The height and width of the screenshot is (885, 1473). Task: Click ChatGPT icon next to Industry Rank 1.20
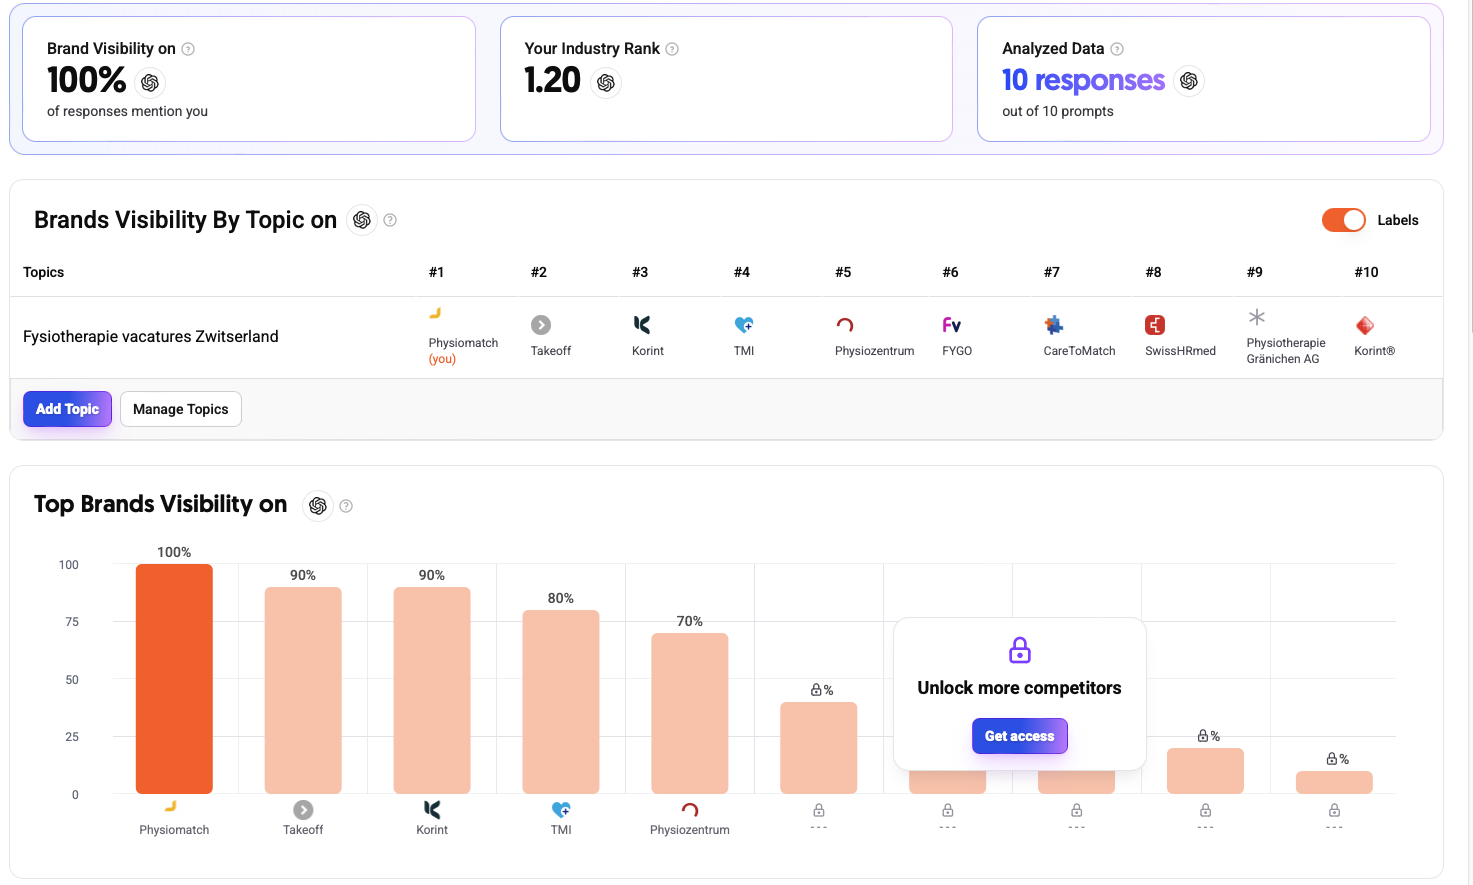tap(606, 82)
